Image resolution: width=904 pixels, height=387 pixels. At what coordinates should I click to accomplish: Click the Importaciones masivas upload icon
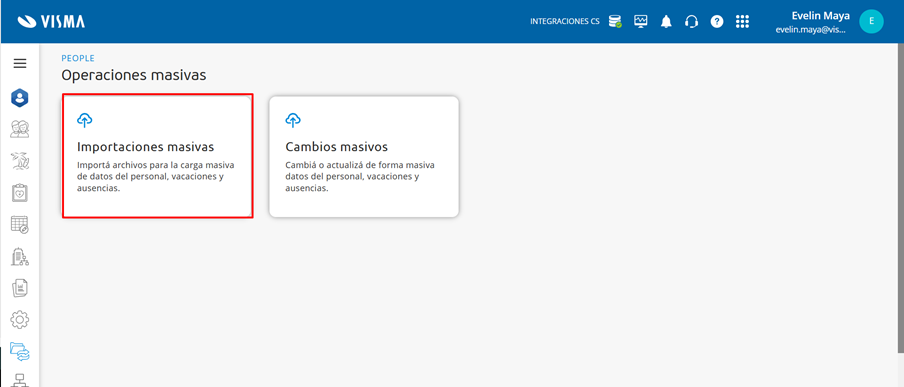[x=85, y=120]
